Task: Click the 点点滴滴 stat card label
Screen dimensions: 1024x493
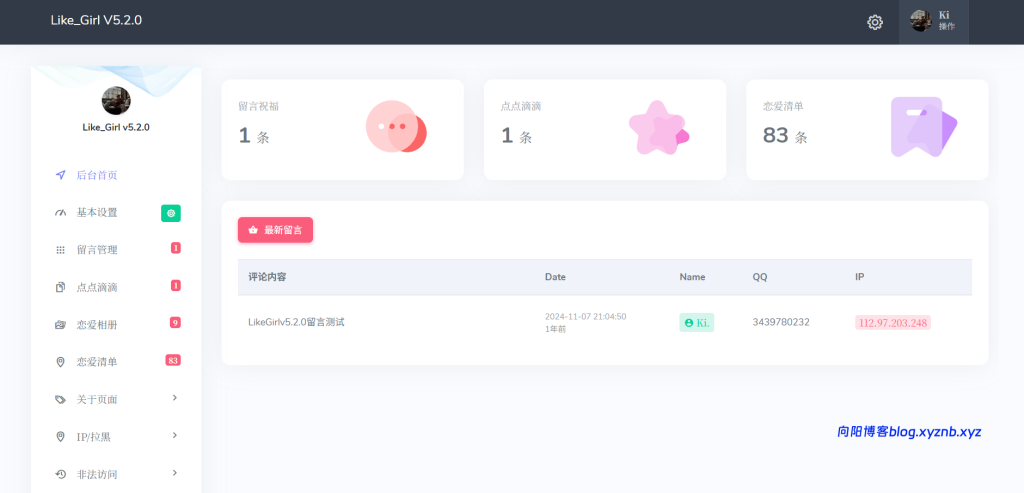Action: coord(521,106)
